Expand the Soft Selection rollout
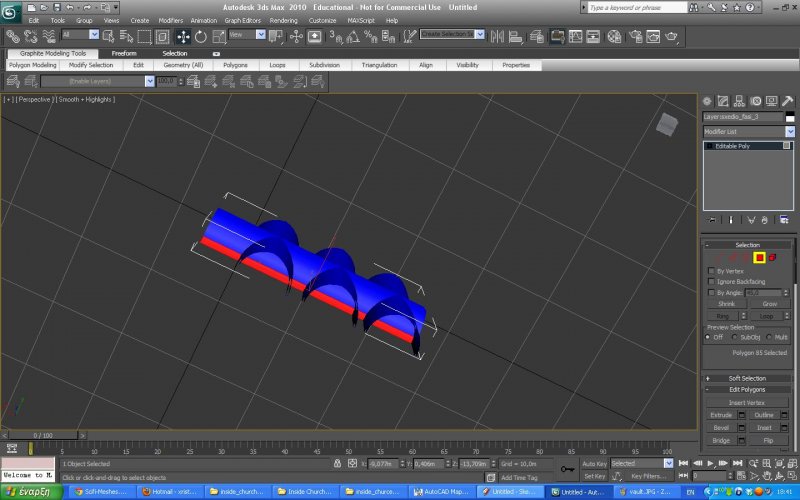Image resolution: width=800 pixels, height=500 pixels. point(748,378)
